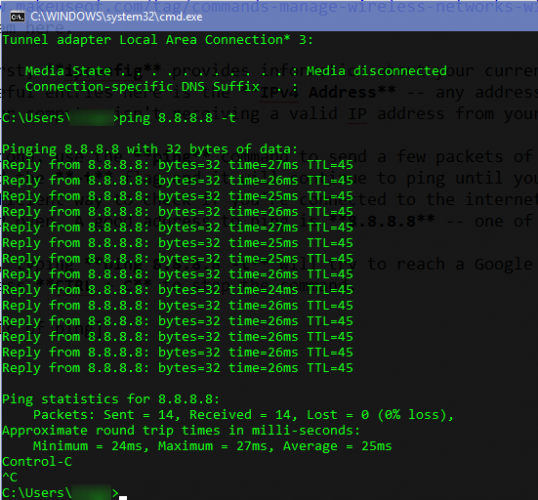Click the cmd.exe icon in title bar
The image size is (538, 500).
17,16
